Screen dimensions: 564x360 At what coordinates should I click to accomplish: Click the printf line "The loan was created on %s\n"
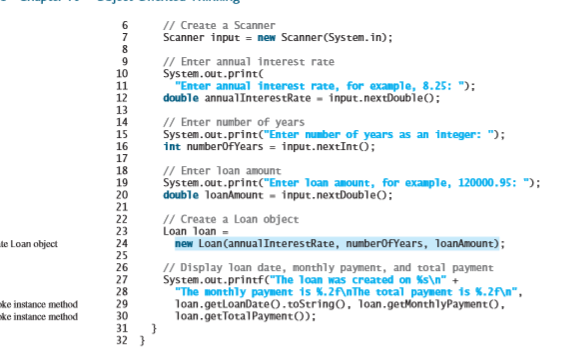click(x=310, y=280)
